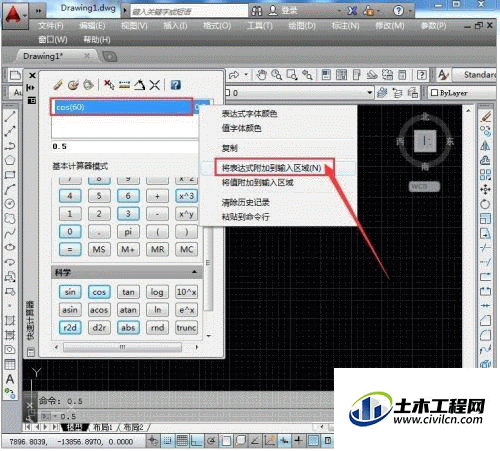
Task: Click the pi button on the number pad
Action: [x=128, y=232]
